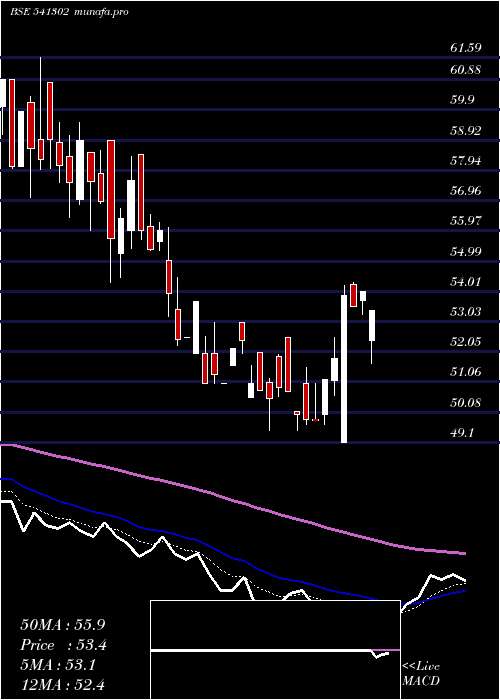Click the tall white candle reaching 49.1
Screen dimensions: 500x700
pos(344,369)
